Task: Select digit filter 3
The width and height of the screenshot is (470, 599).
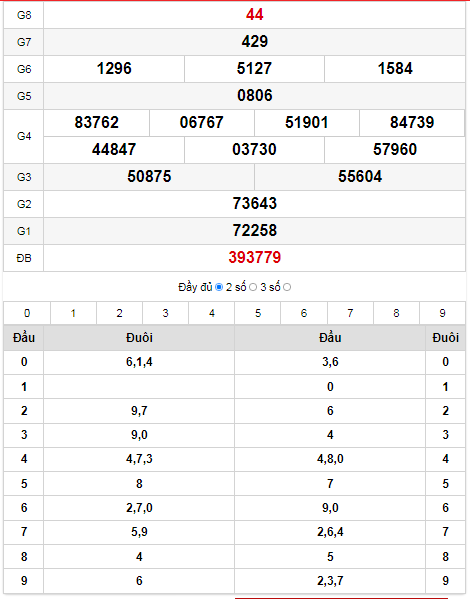Action: point(165,313)
